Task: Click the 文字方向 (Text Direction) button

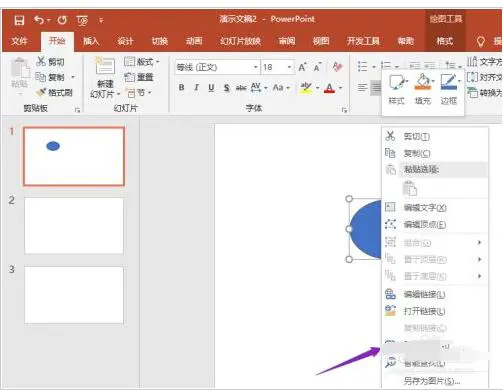Action: pos(484,62)
